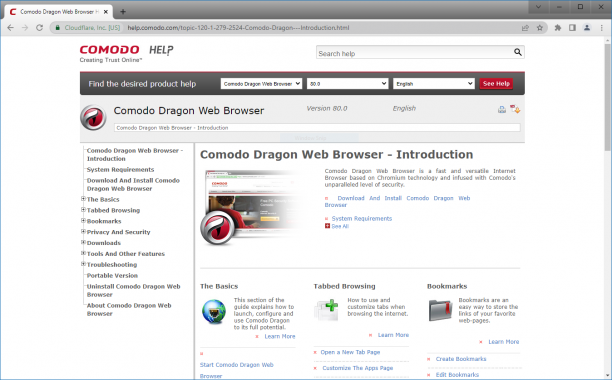Select the Comodo Dragon Web Browser tab
The image size is (612, 380).
pos(59,12)
